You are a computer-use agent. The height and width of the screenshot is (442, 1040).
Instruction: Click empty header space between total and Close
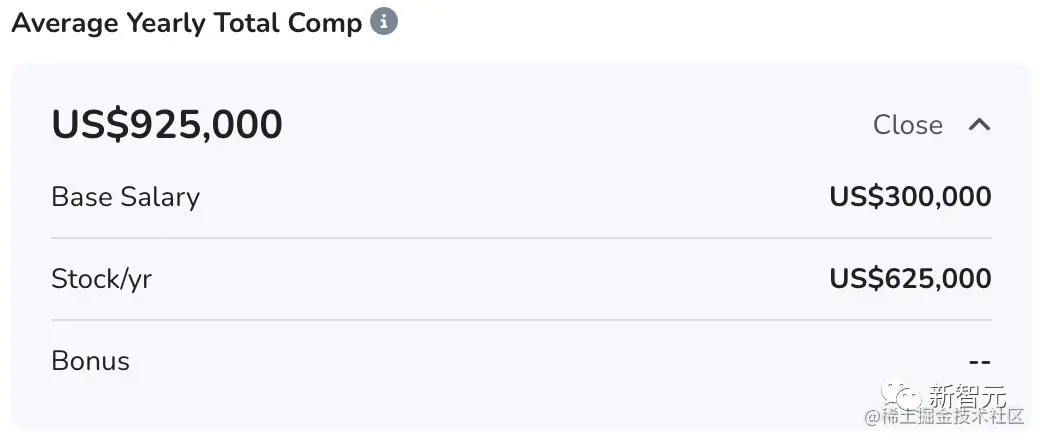point(580,125)
